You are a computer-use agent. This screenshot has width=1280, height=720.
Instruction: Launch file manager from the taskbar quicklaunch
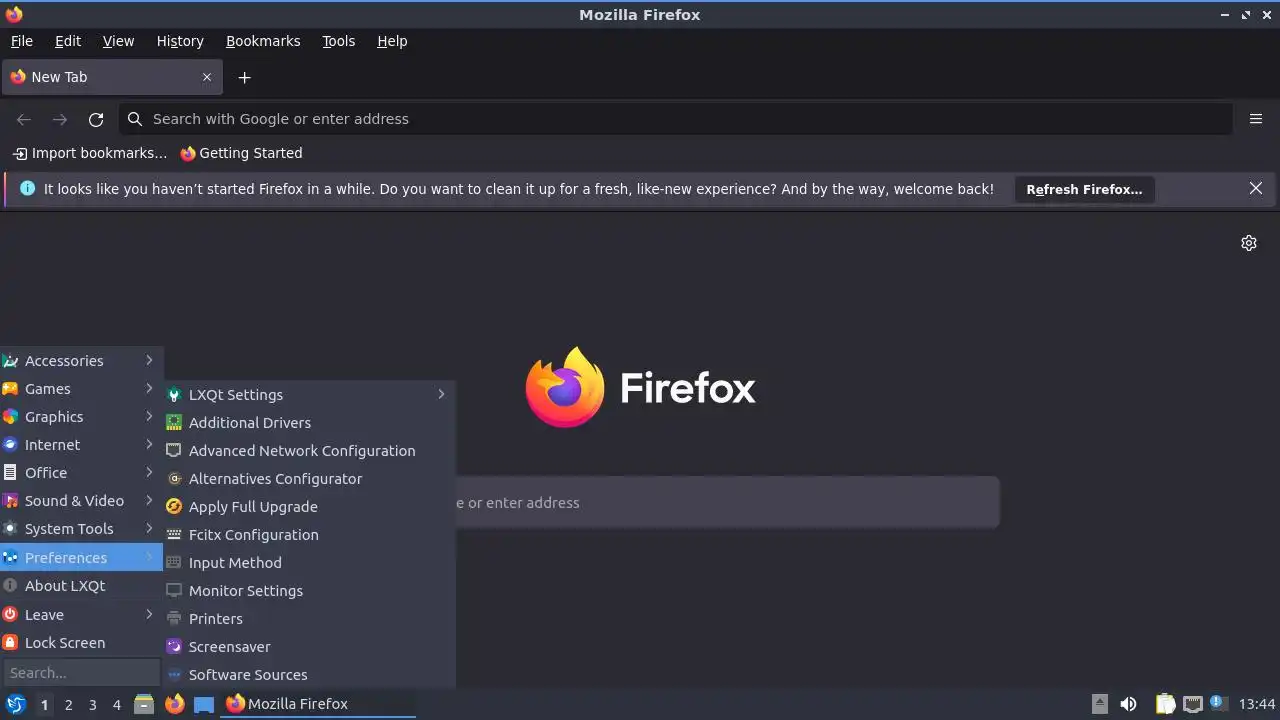144,704
